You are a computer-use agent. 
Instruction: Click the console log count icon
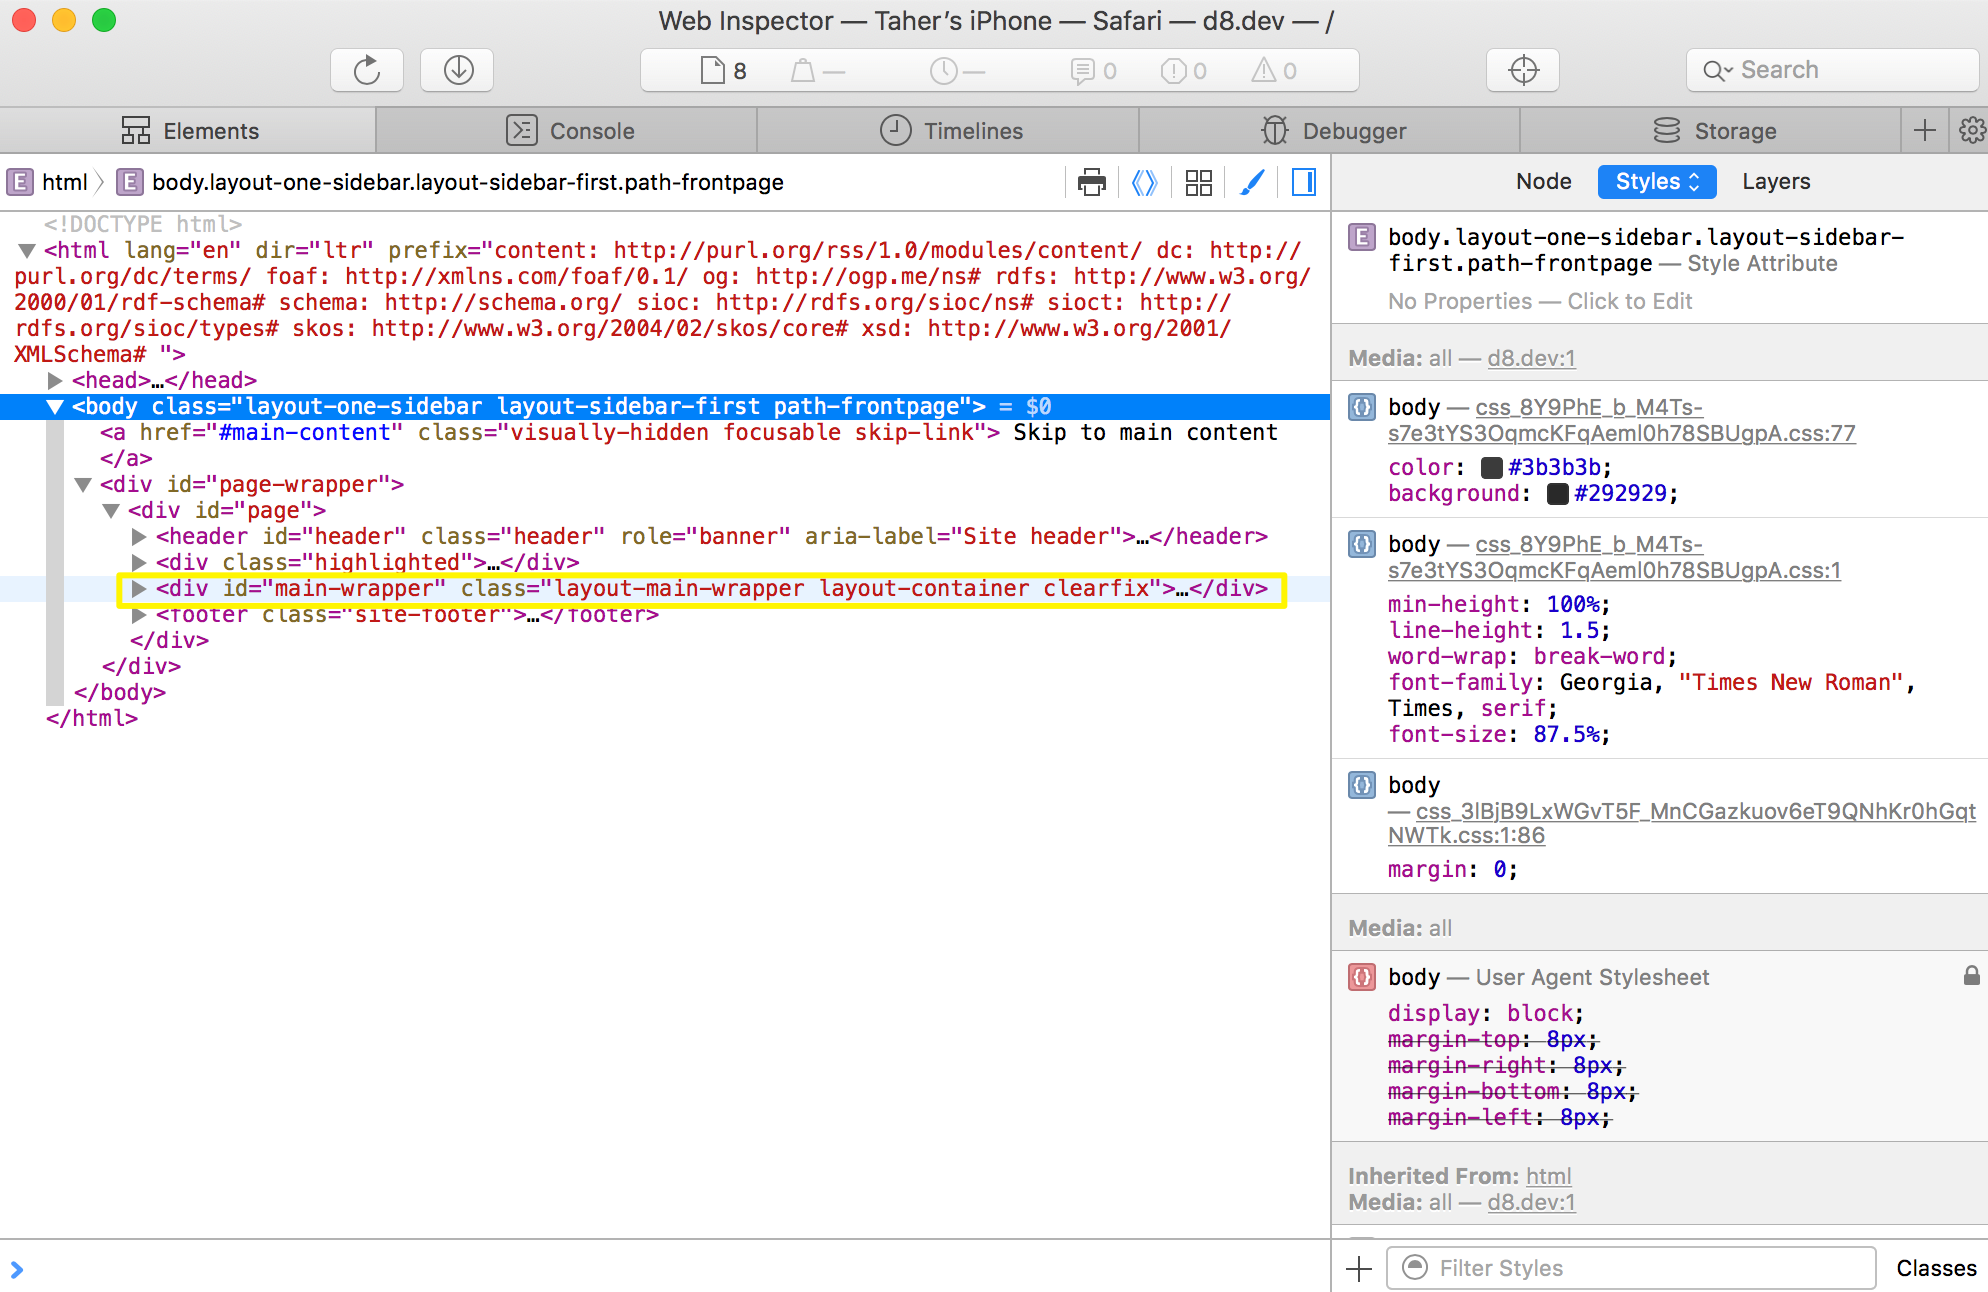[x=1082, y=70]
